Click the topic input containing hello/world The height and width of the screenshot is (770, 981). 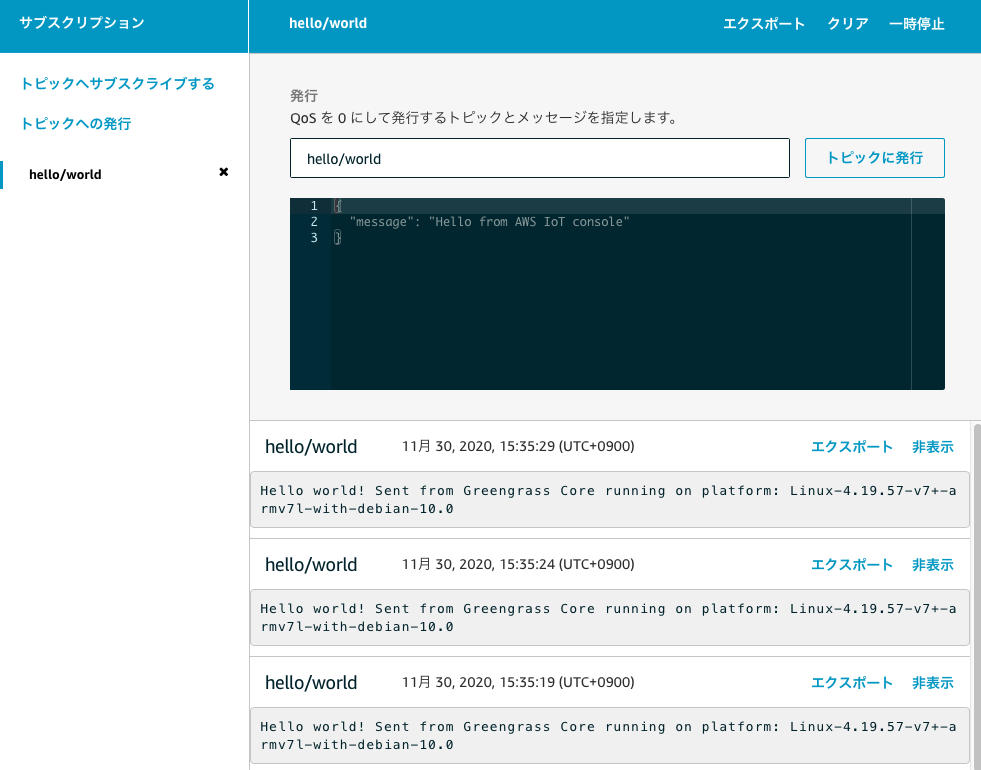[x=540, y=157]
